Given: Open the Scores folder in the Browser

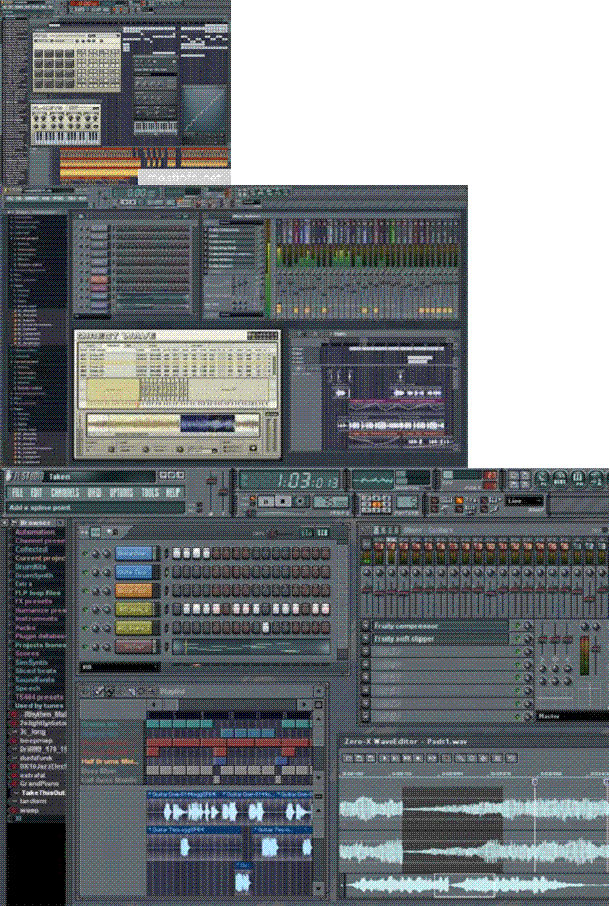Looking at the screenshot, I should pos(27,653).
